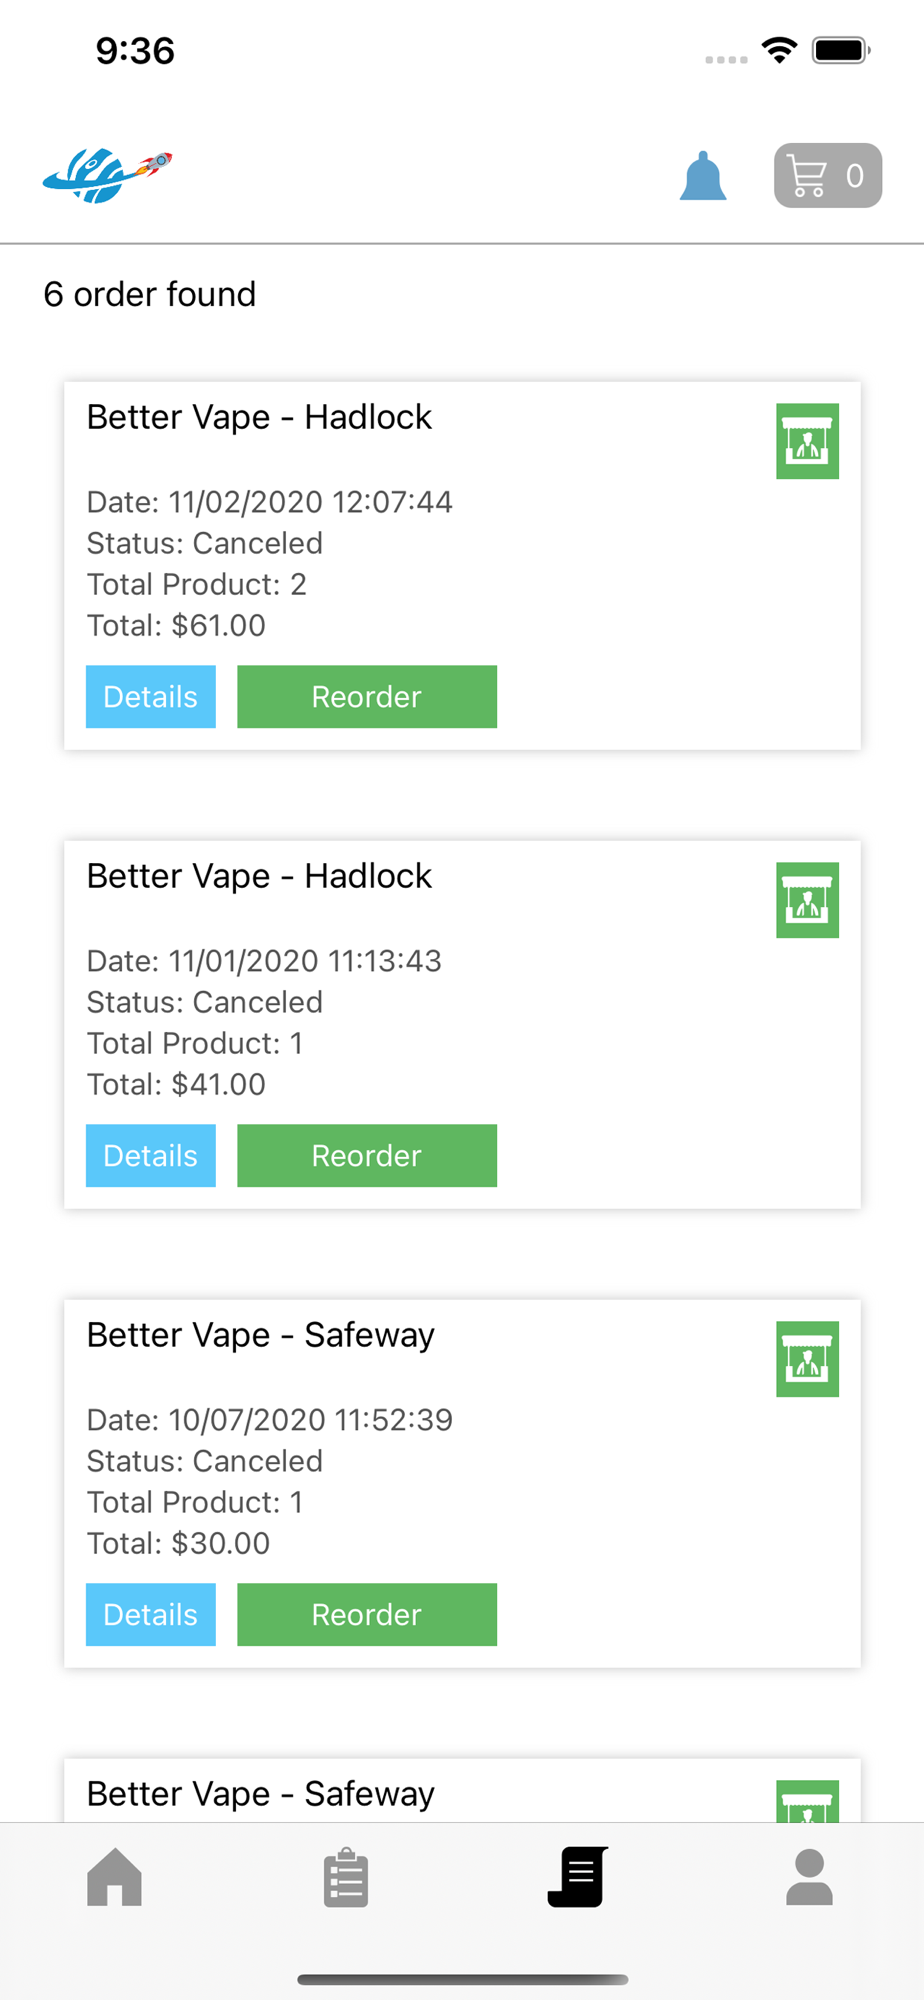Open notifications bell
This screenshot has width=924, height=2000.
(703, 177)
